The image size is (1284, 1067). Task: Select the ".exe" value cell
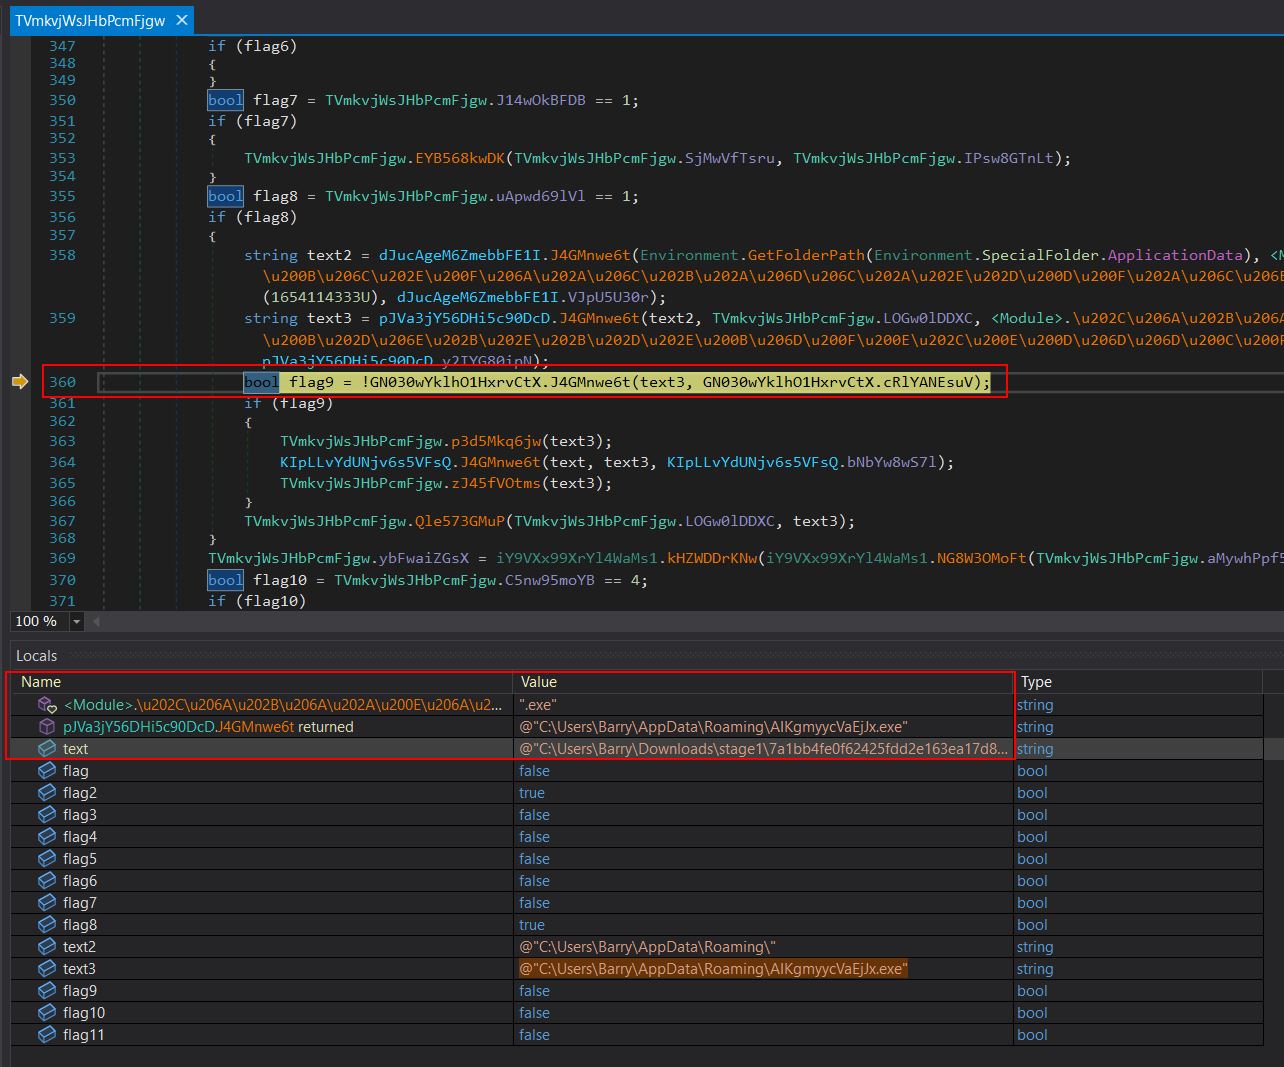(763, 705)
